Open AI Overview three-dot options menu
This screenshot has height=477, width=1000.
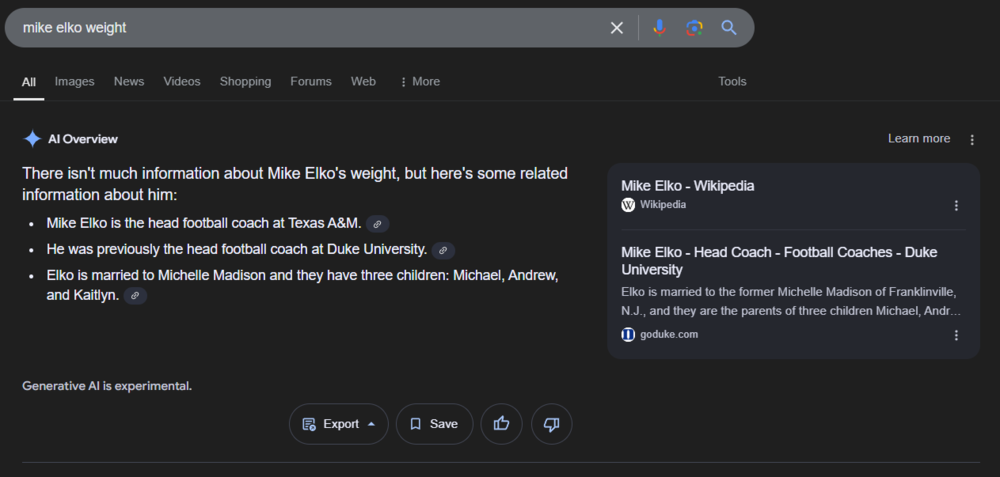point(972,139)
